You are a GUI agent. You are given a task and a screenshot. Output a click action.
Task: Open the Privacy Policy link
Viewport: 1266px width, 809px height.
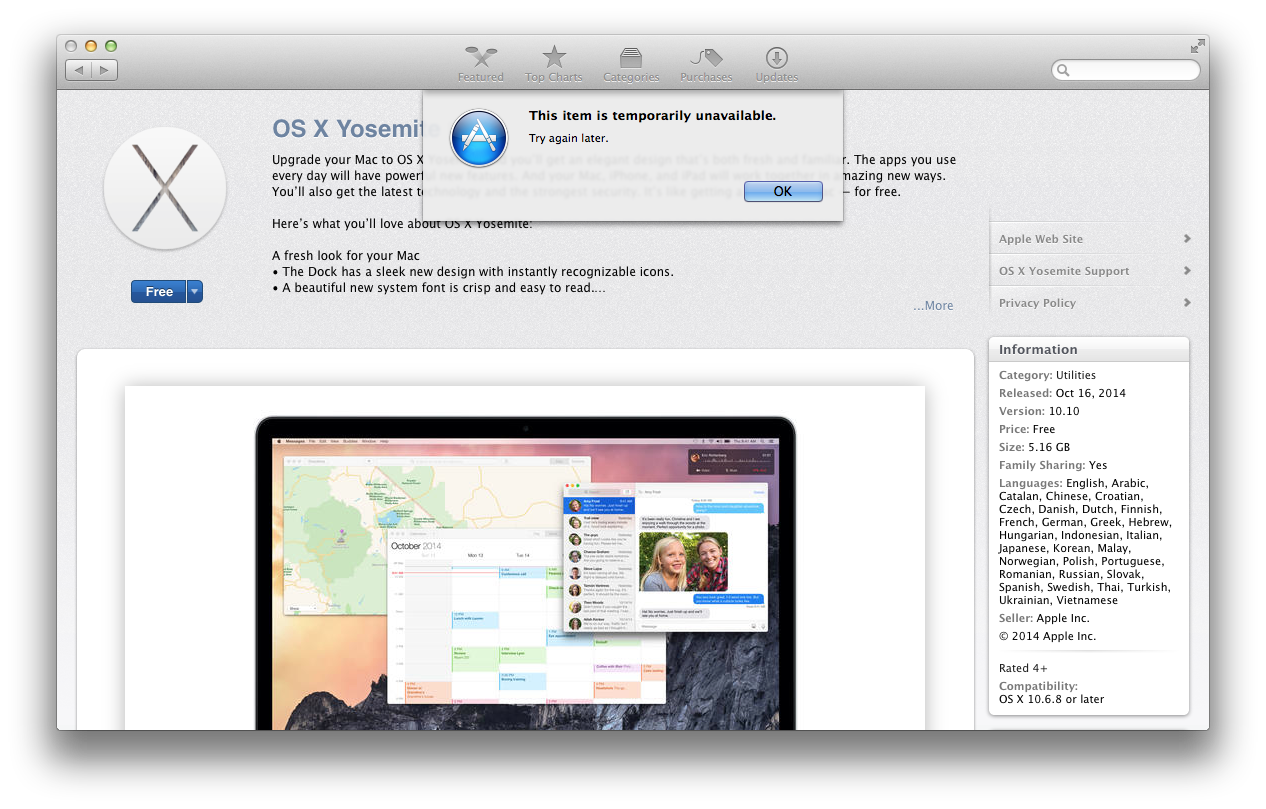coord(1037,303)
